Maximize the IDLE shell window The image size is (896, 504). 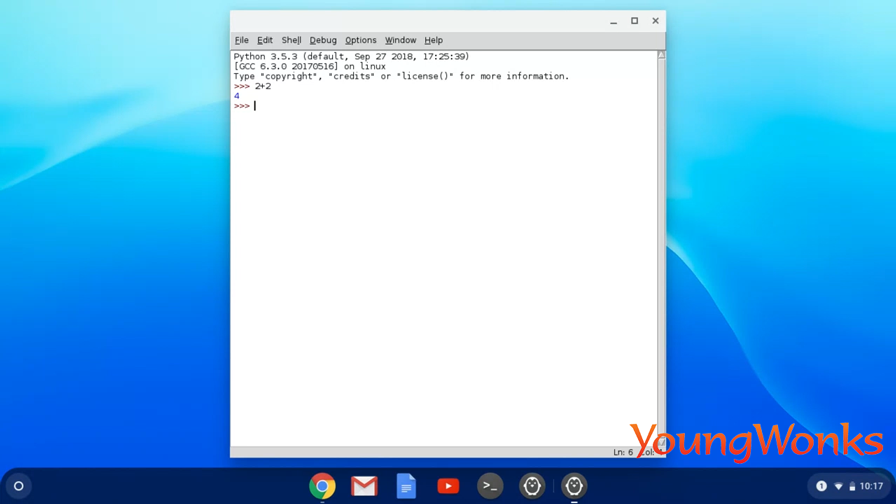tap(634, 21)
